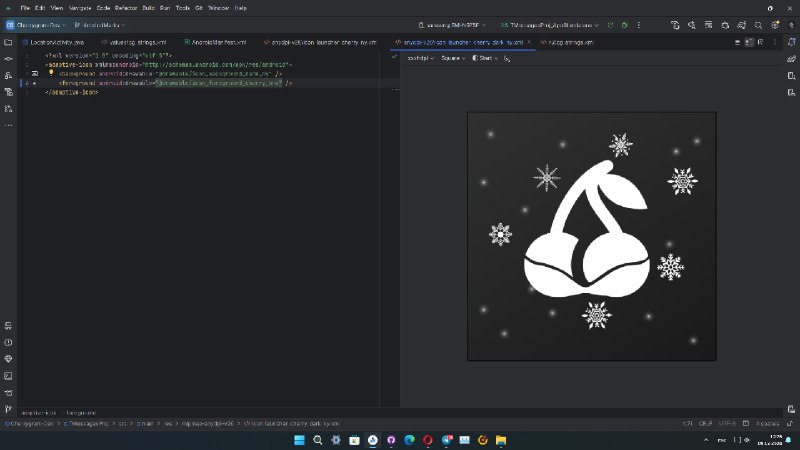The image size is (800, 450).
Task: Click TMessagesProj in the breadcrumb path
Action: pos(86,423)
